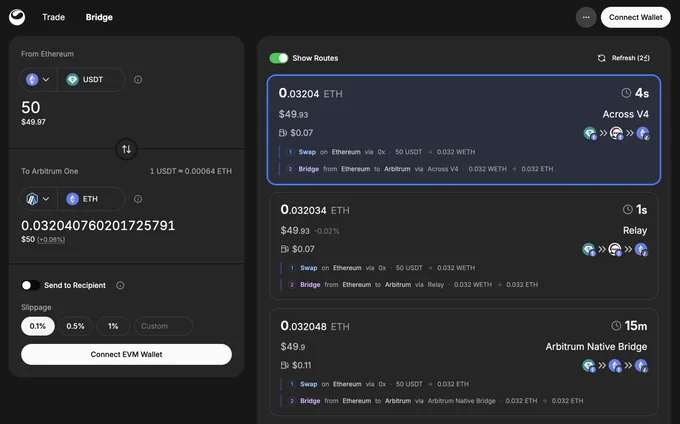Click the clock icon next to 1s
This screenshot has width=680, height=424.
(628, 209)
